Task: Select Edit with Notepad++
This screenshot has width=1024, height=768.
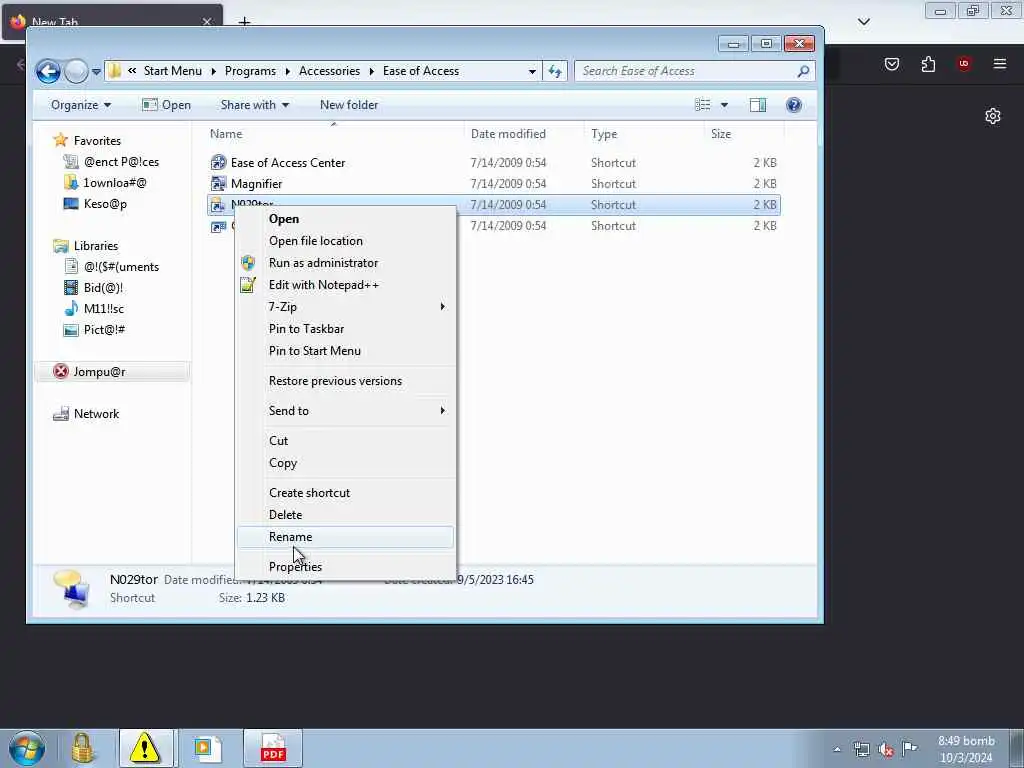Action: click(x=345, y=285)
